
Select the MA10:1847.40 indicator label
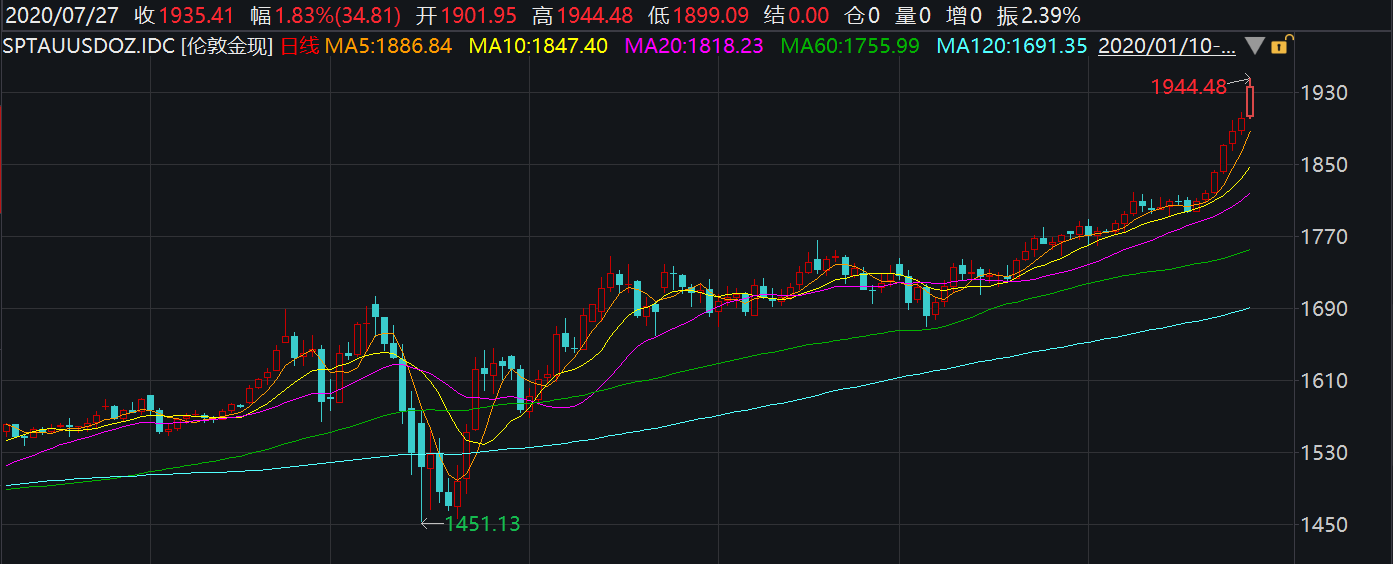pyautogui.click(x=538, y=46)
